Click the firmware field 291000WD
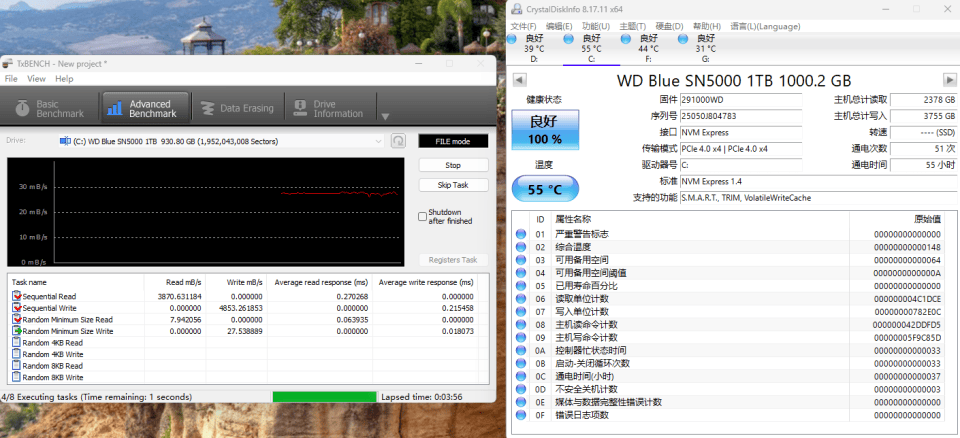 pyautogui.click(x=740, y=99)
